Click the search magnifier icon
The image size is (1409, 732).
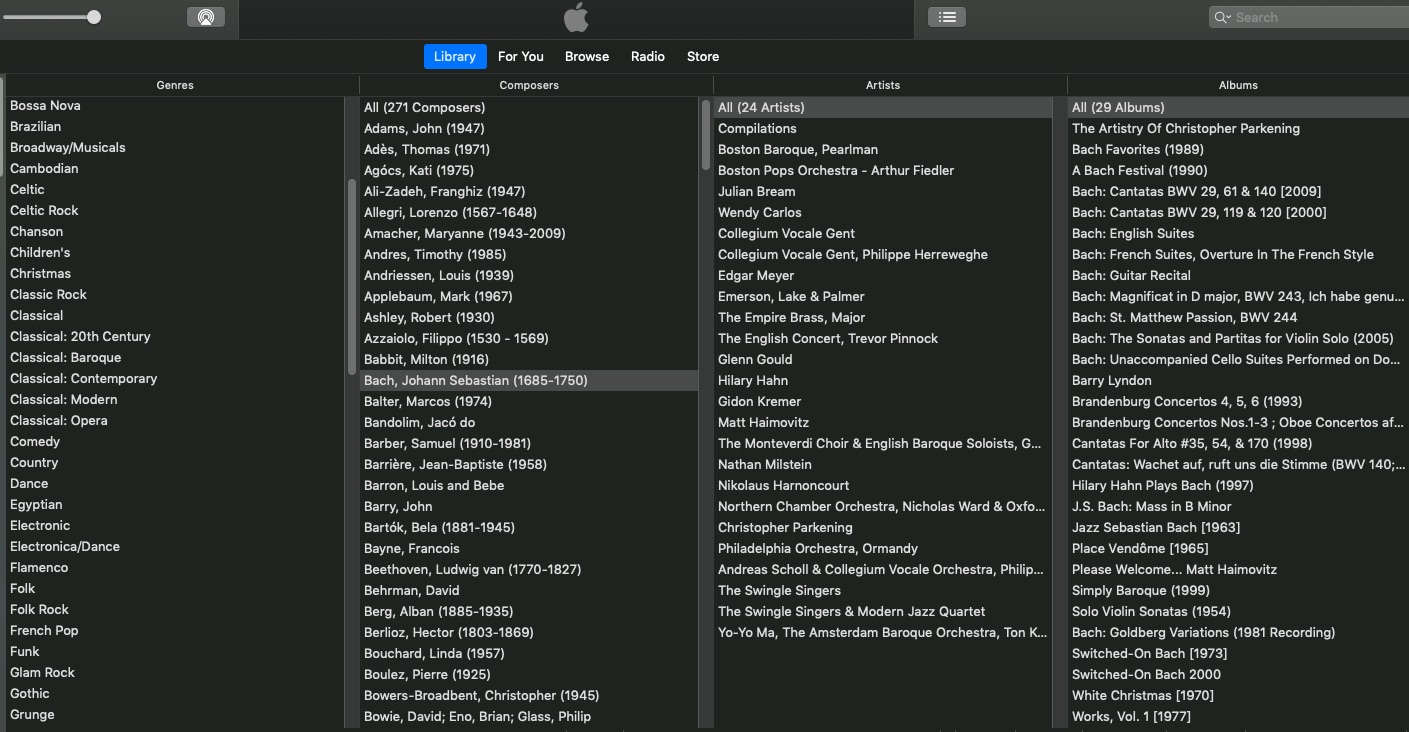(x=1222, y=17)
